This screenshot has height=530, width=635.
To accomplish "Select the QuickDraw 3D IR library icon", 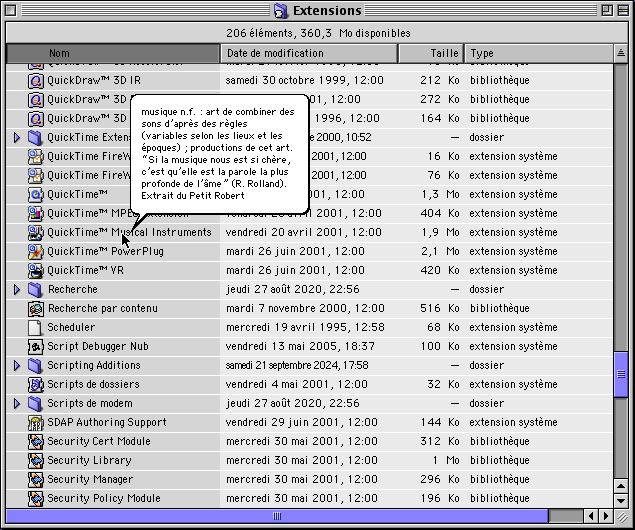I will click(x=36, y=81).
